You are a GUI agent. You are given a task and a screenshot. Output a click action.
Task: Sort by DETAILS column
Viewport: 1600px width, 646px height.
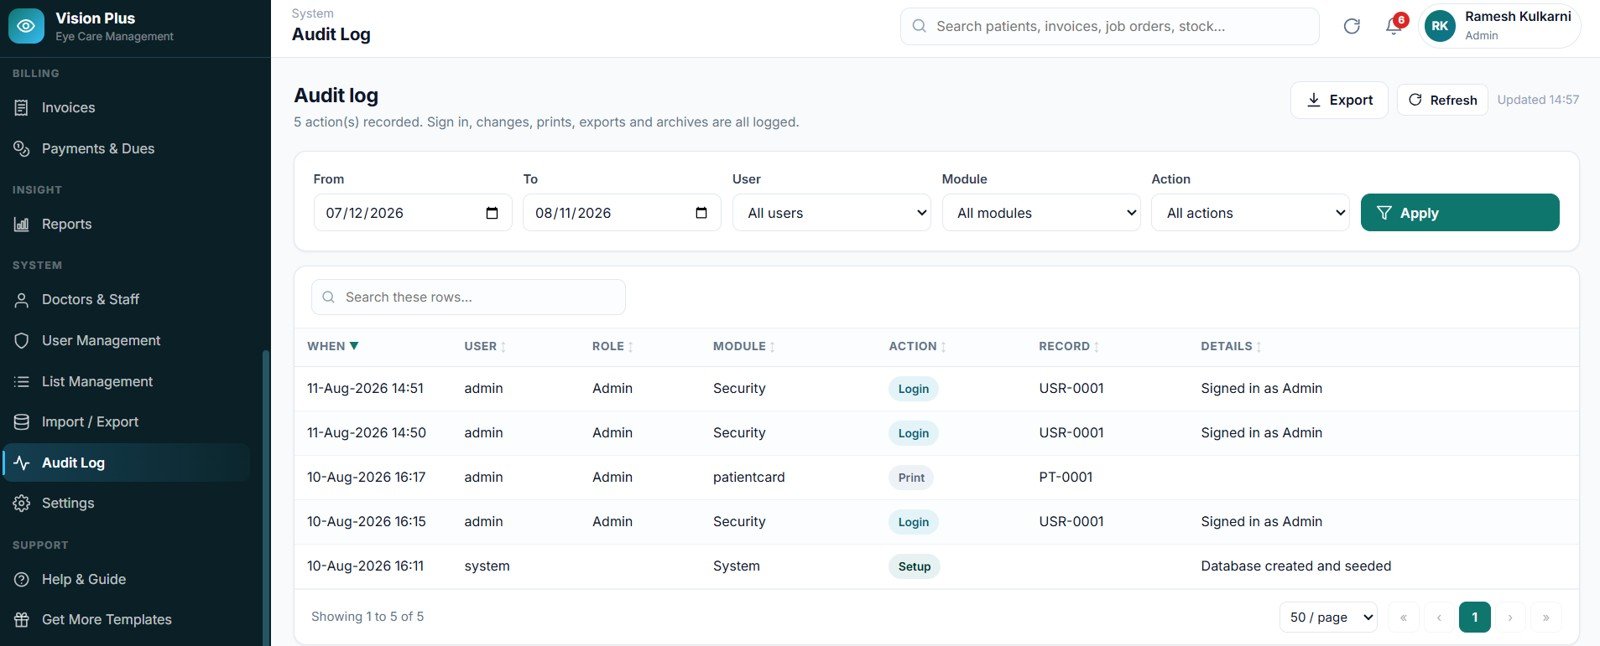(1231, 346)
